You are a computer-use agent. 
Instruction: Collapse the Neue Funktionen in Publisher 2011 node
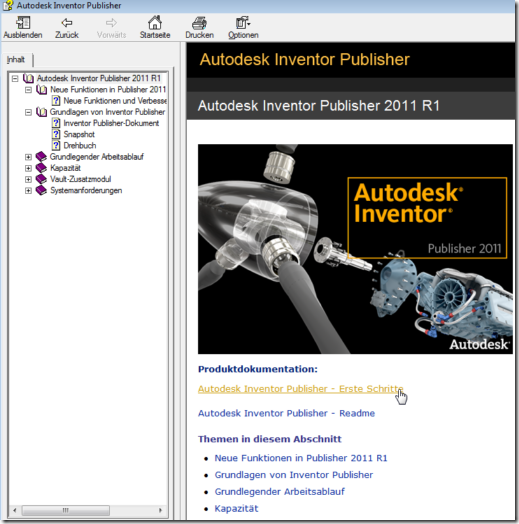tap(28, 90)
